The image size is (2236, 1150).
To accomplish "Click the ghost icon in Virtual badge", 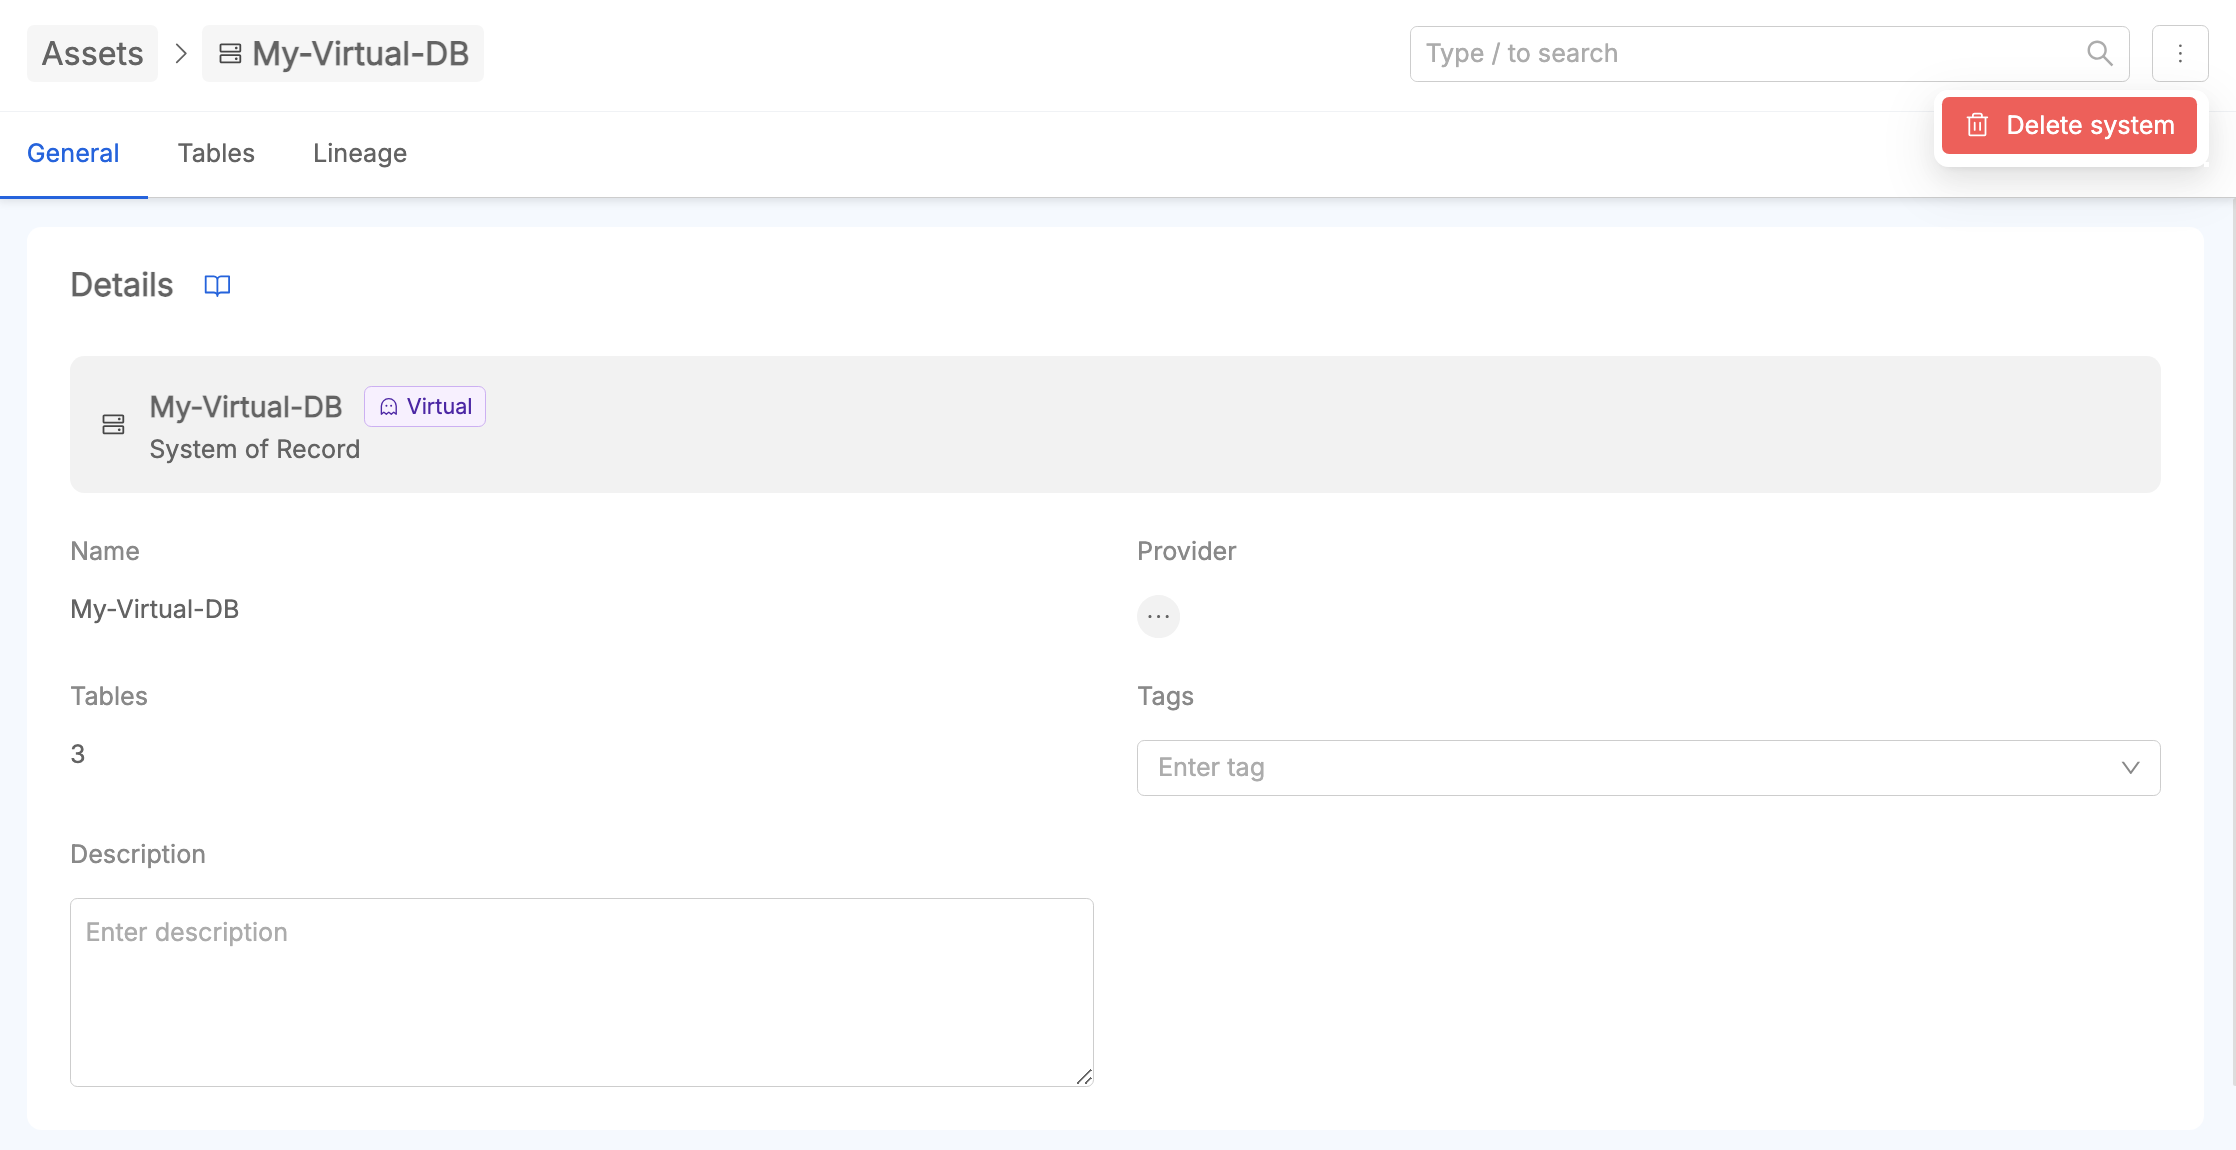I will pos(389,407).
